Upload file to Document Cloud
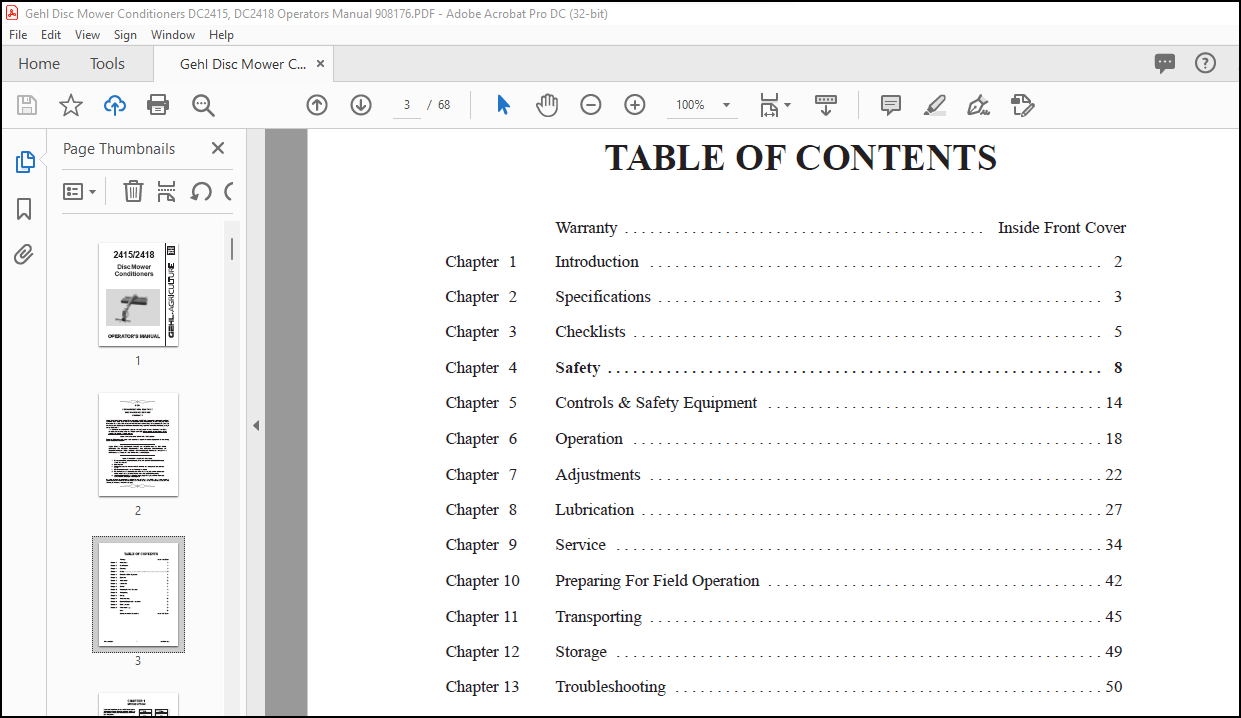The height and width of the screenshot is (718, 1241). tap(115, 105)
